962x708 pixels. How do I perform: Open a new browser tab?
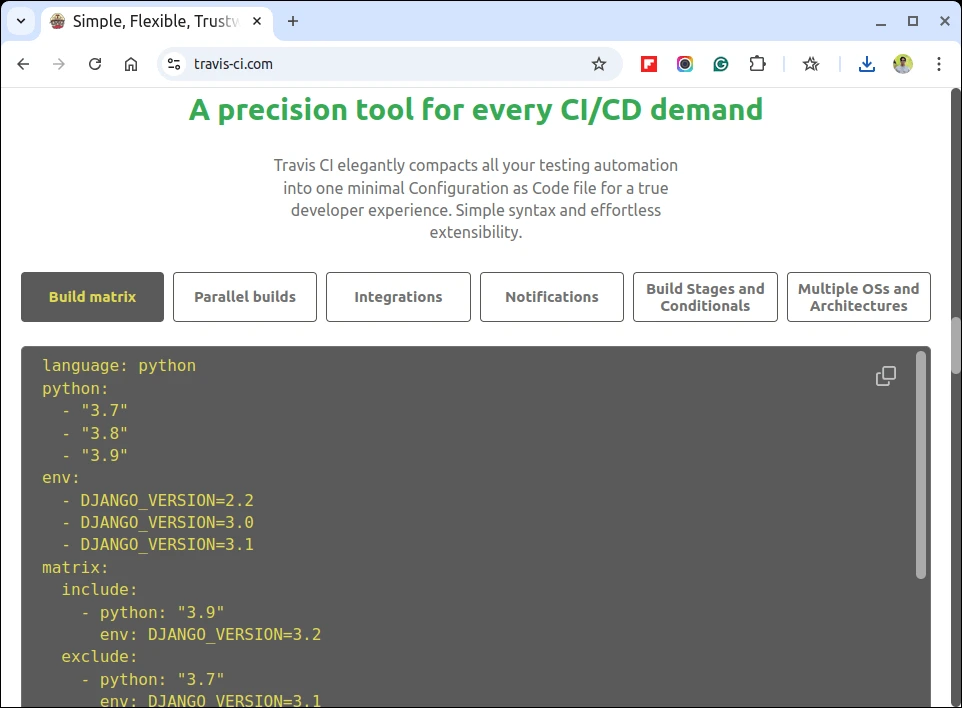293,21
